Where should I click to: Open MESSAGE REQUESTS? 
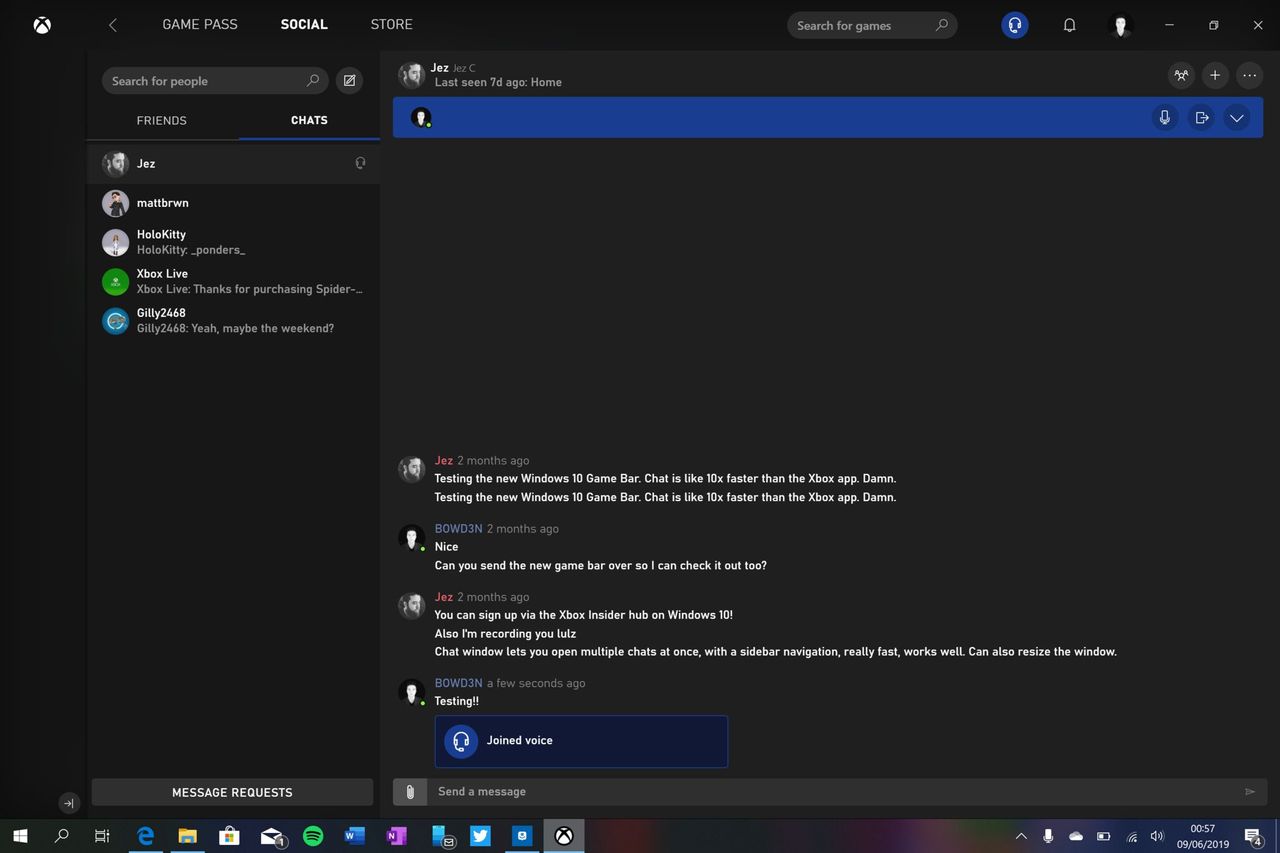232,792
